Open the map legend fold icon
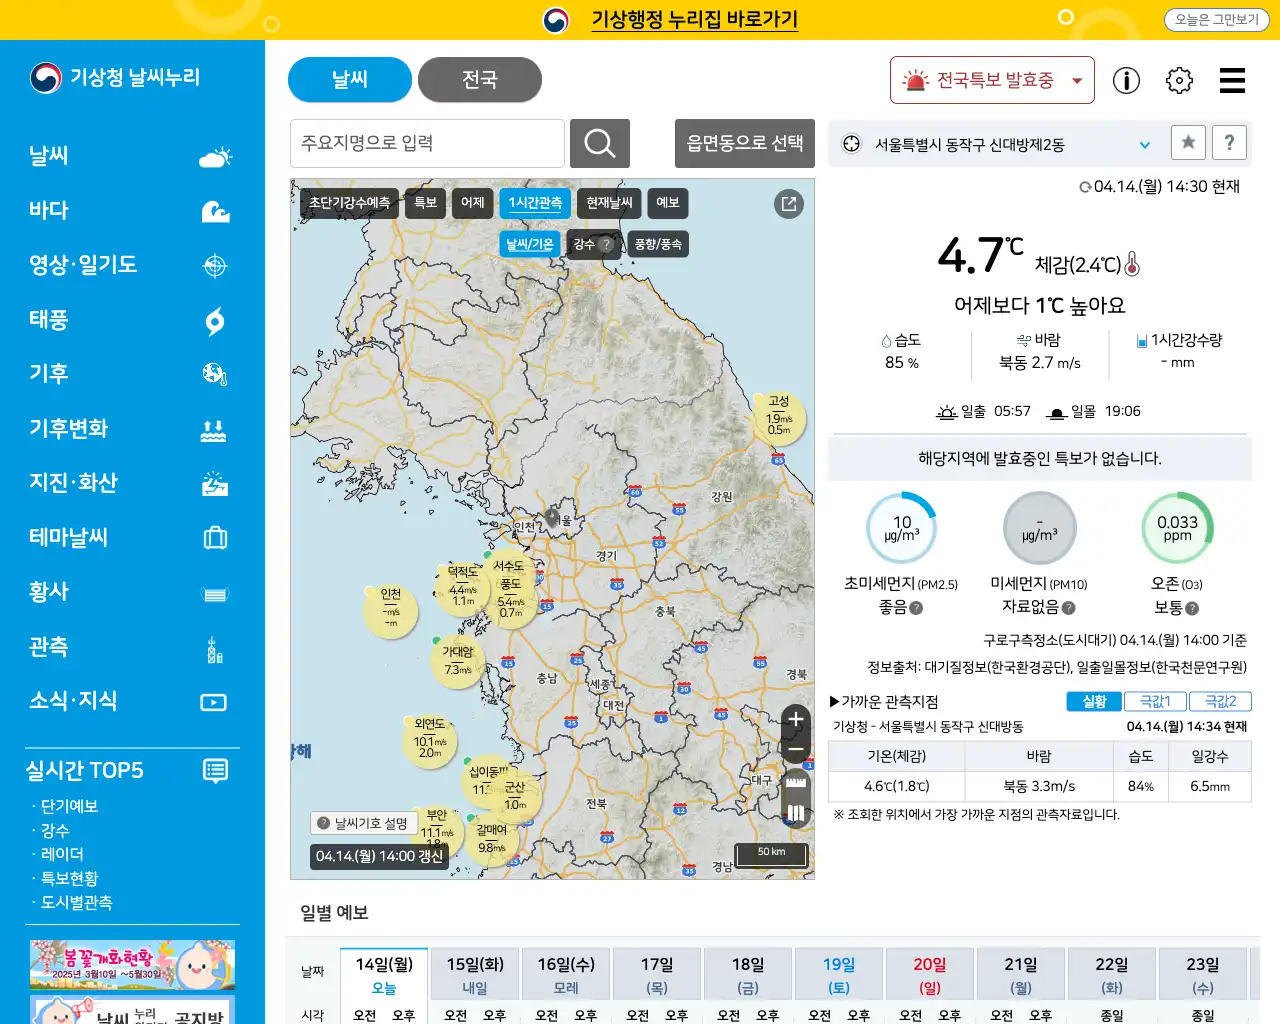 pos(795,815)
